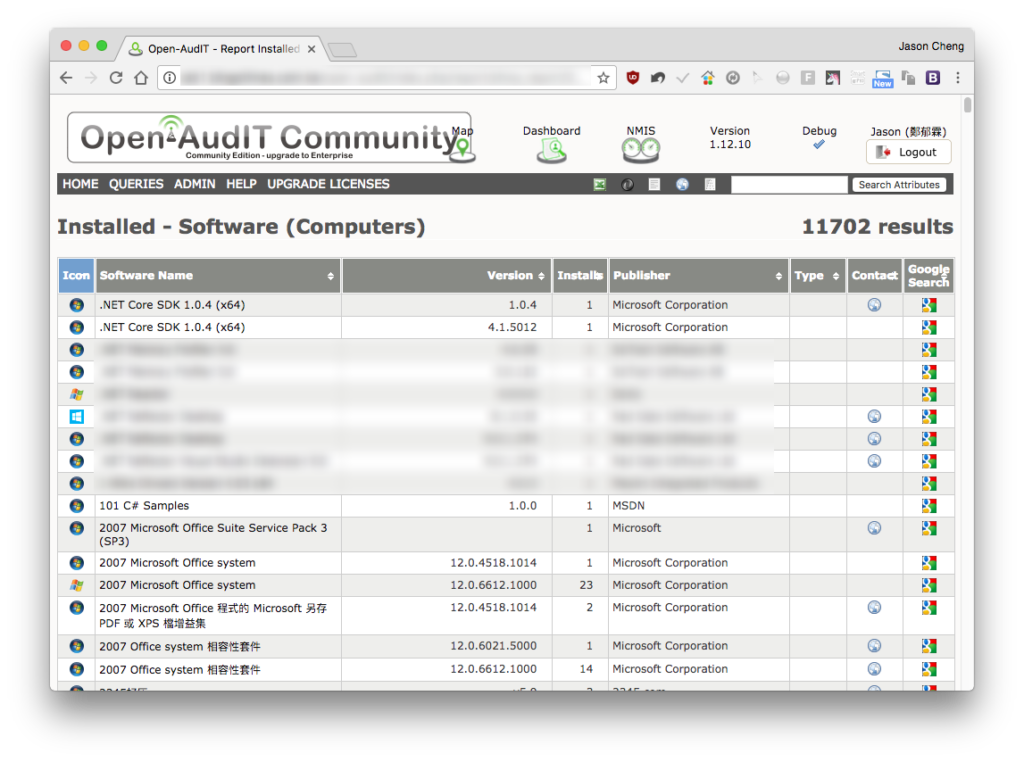Open the HOME menu
The image size is (1024, 762).
80,184
